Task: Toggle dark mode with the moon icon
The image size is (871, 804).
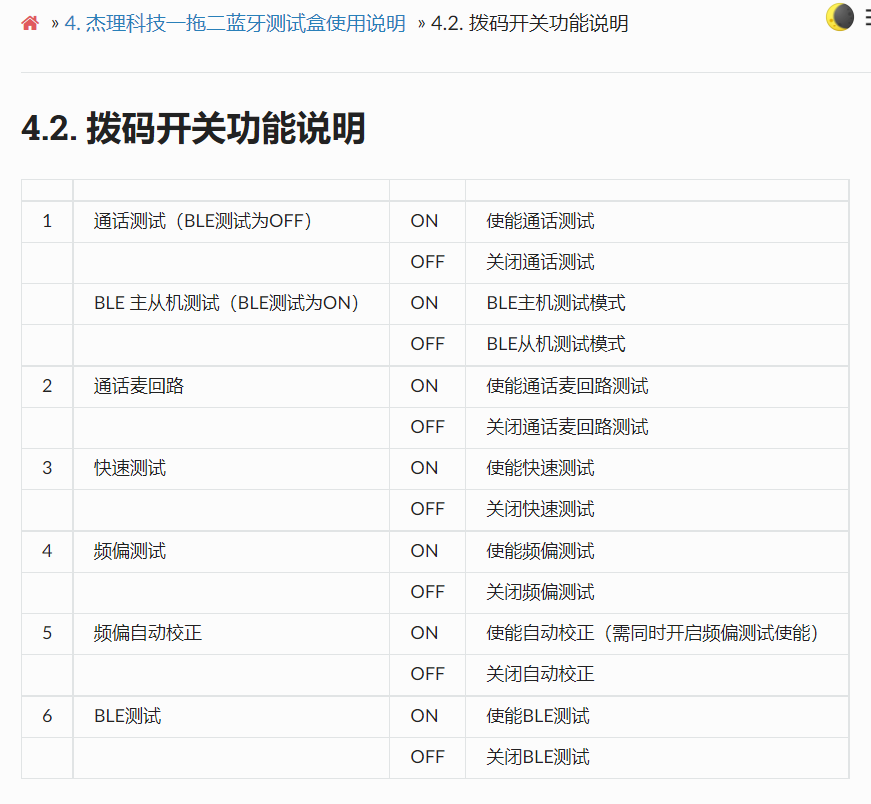Action: tap(839, 17)
